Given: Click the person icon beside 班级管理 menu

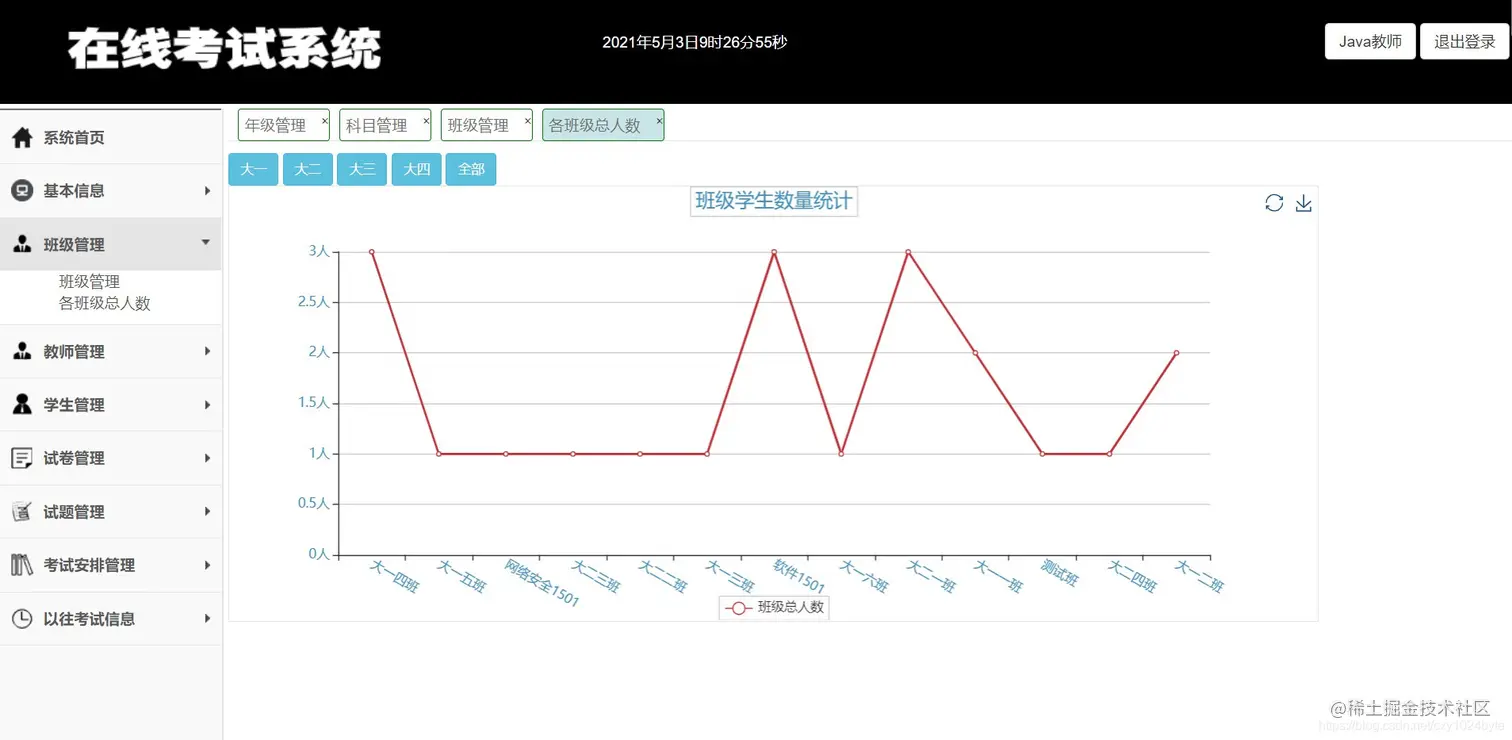Looking at the screenshot, I should tap(22, 245).
